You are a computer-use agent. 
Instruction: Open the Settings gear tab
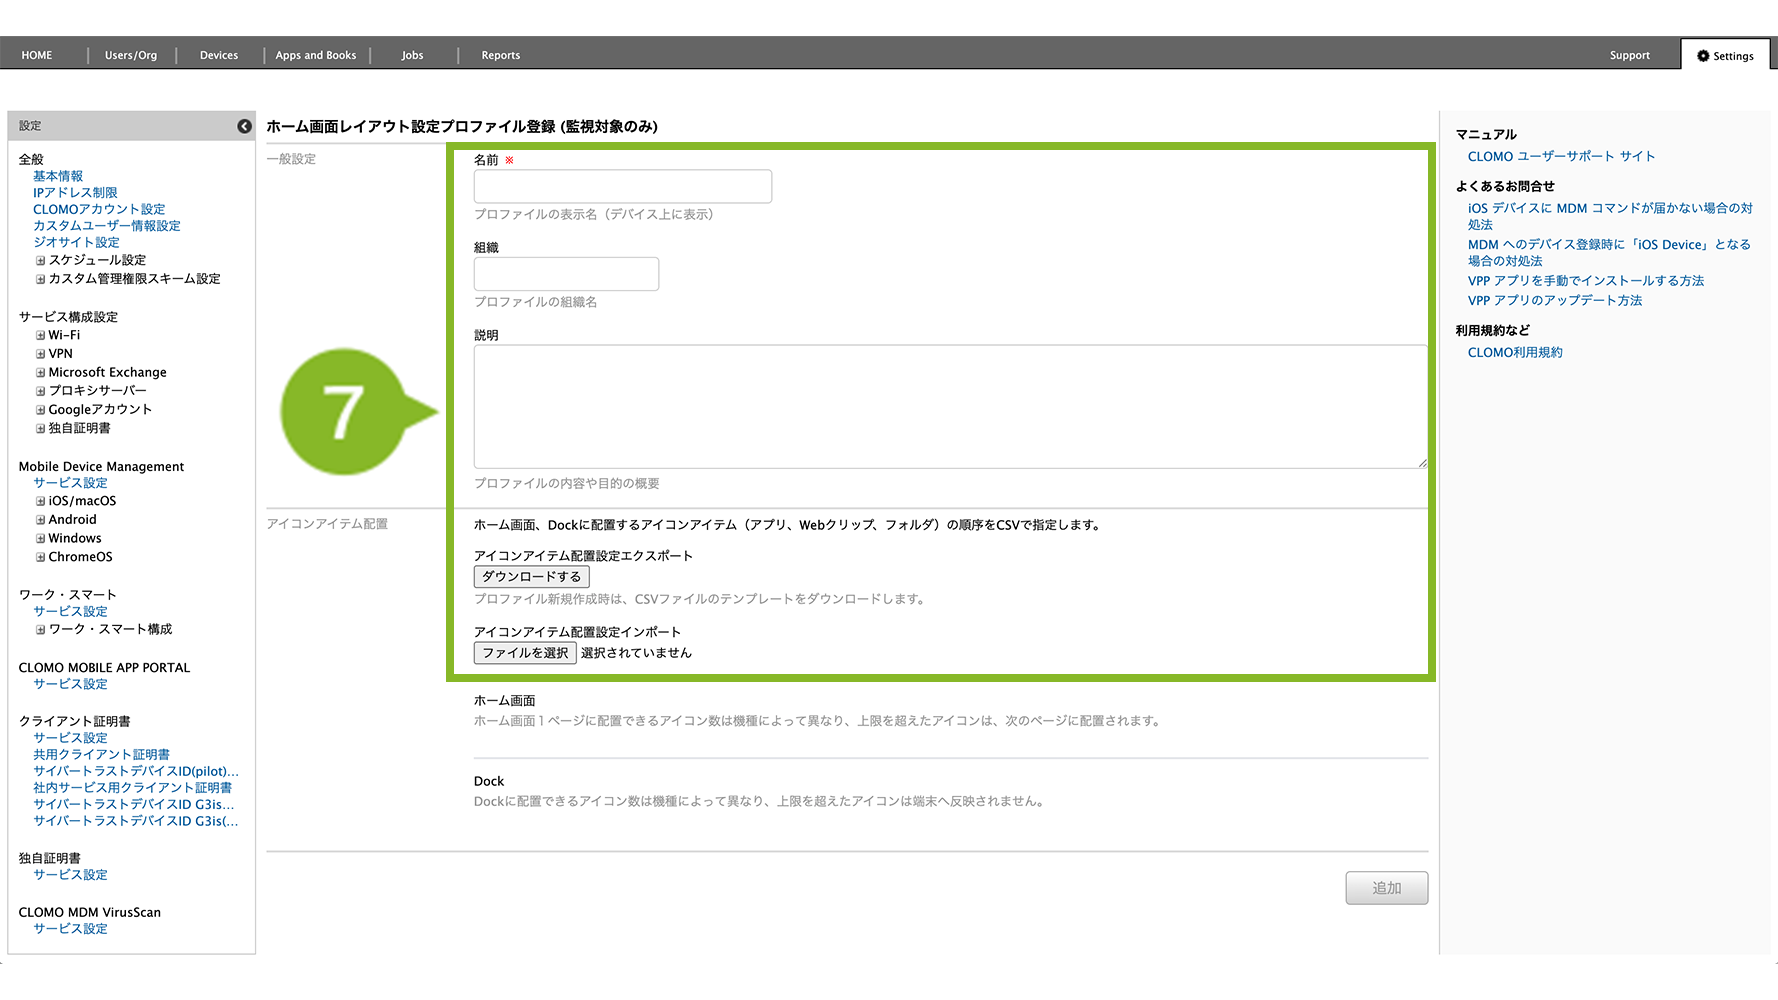pyautogui.click(x=1725, y=56)
